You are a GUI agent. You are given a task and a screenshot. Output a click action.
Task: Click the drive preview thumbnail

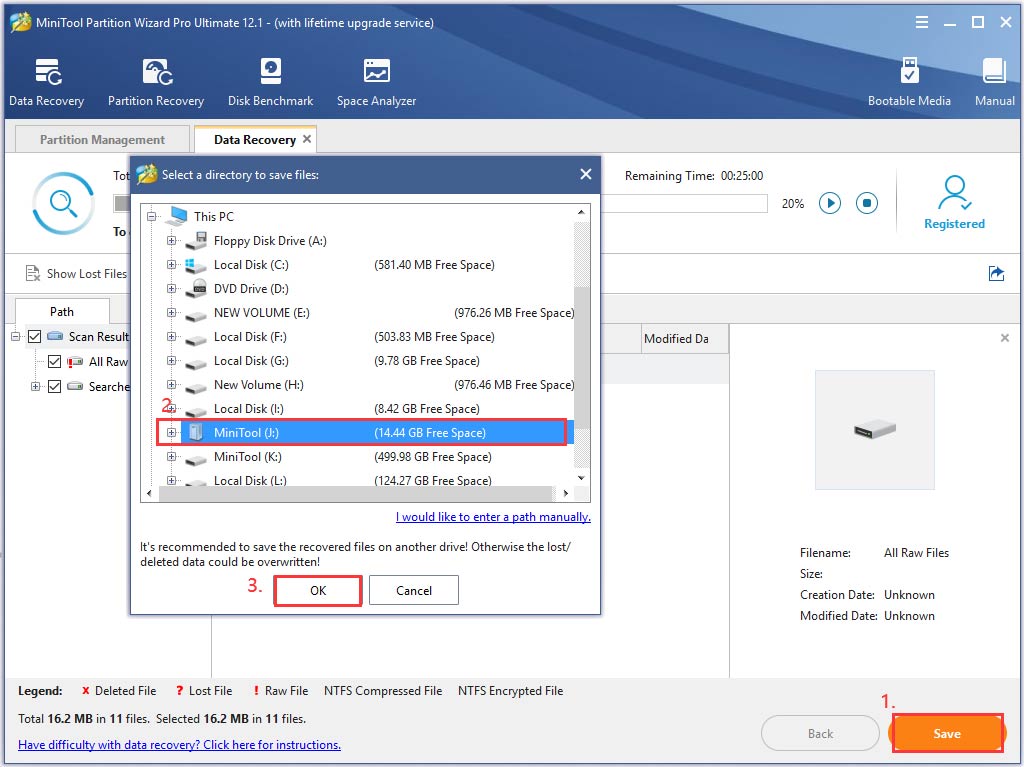874,430
